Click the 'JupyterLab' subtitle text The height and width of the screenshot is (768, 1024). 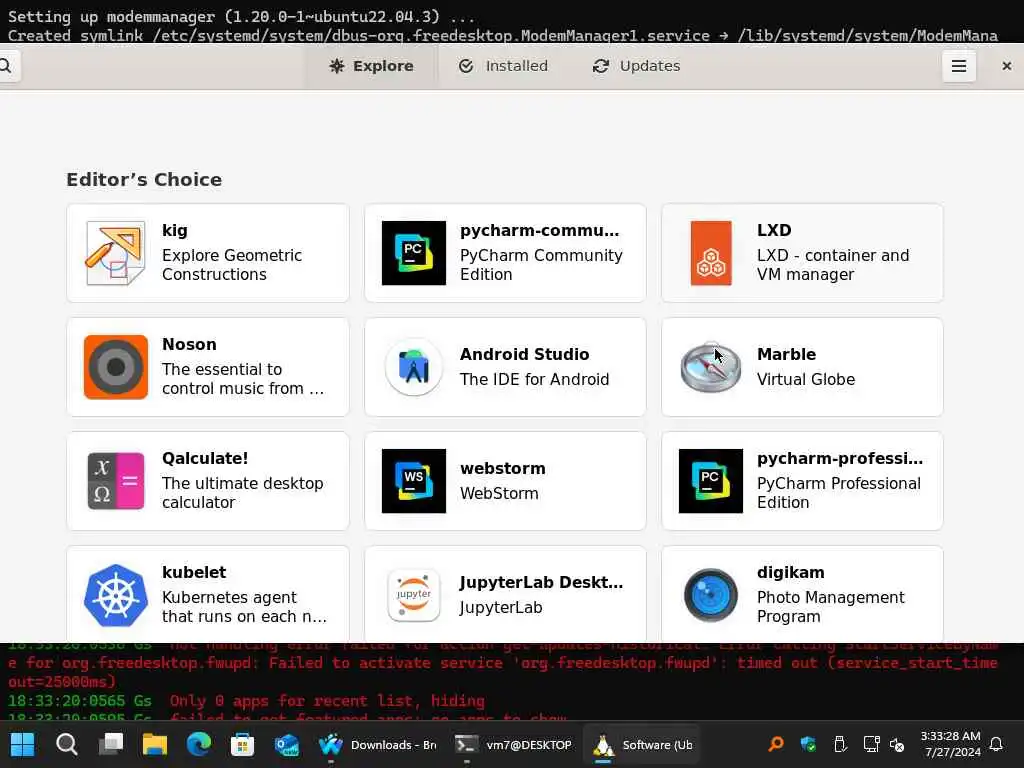[501, 607]
